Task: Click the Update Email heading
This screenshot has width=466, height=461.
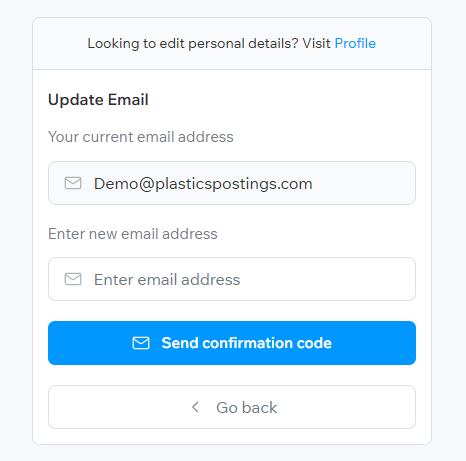Action: click(x=98, y=100)
